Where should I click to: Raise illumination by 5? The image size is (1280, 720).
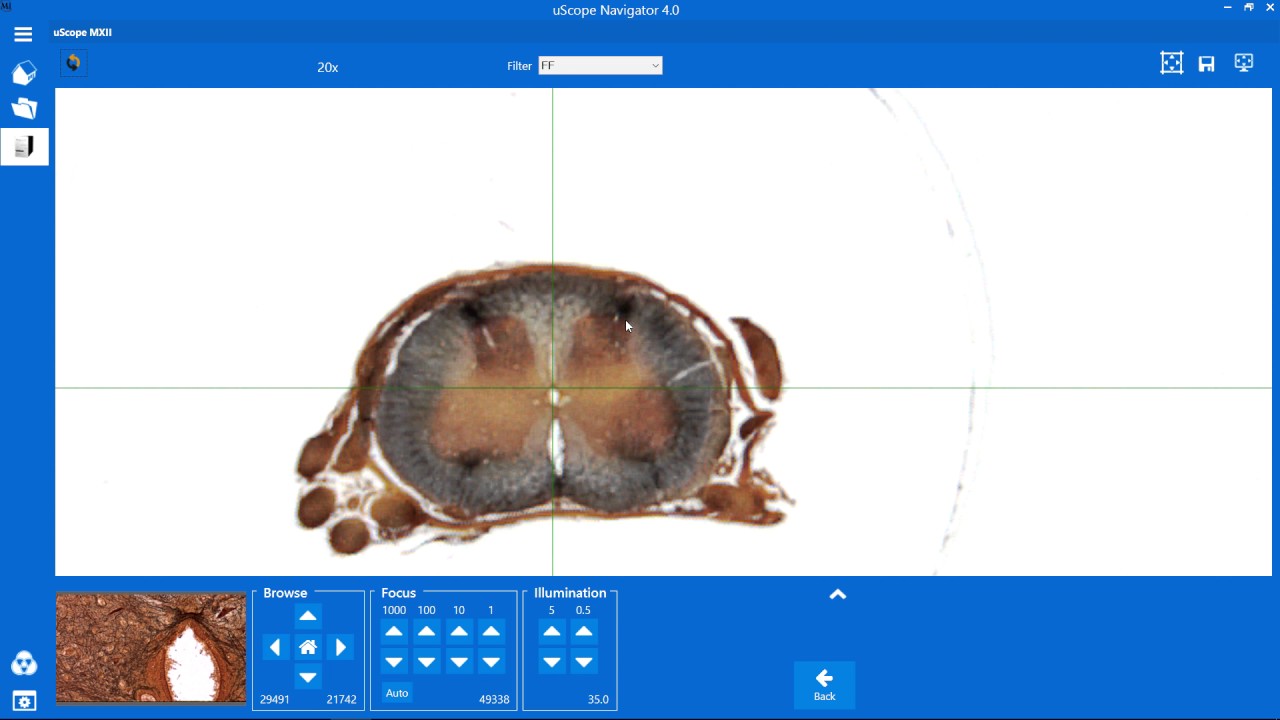[x=552, y=631]
